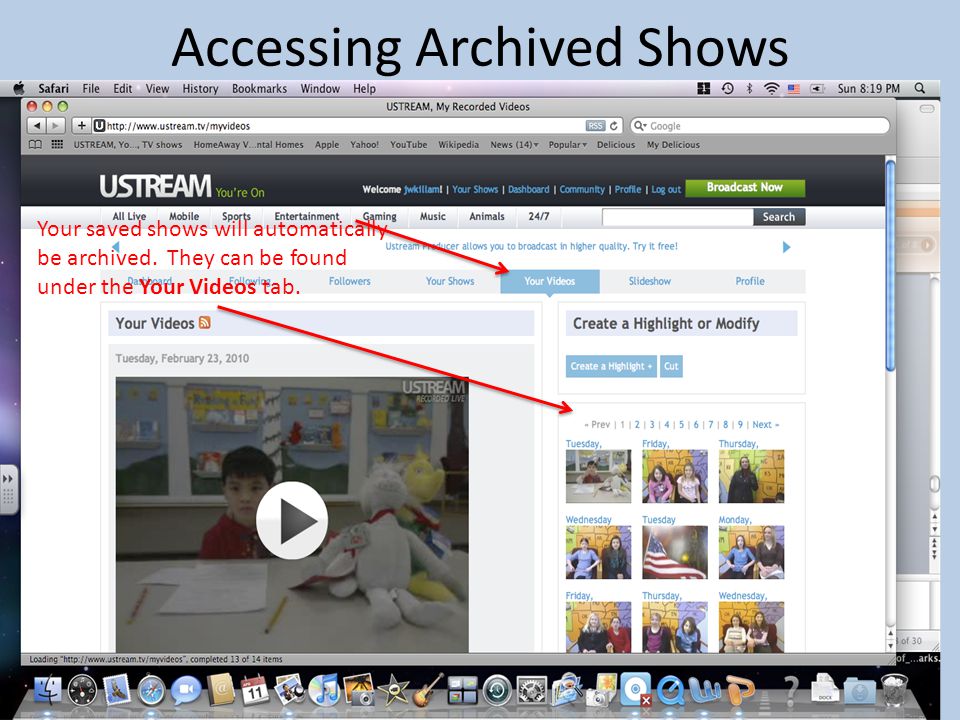This screenshot has width=960, height=720.
Task: Open System Preferences from the Dock
Action: coord(532,691)
